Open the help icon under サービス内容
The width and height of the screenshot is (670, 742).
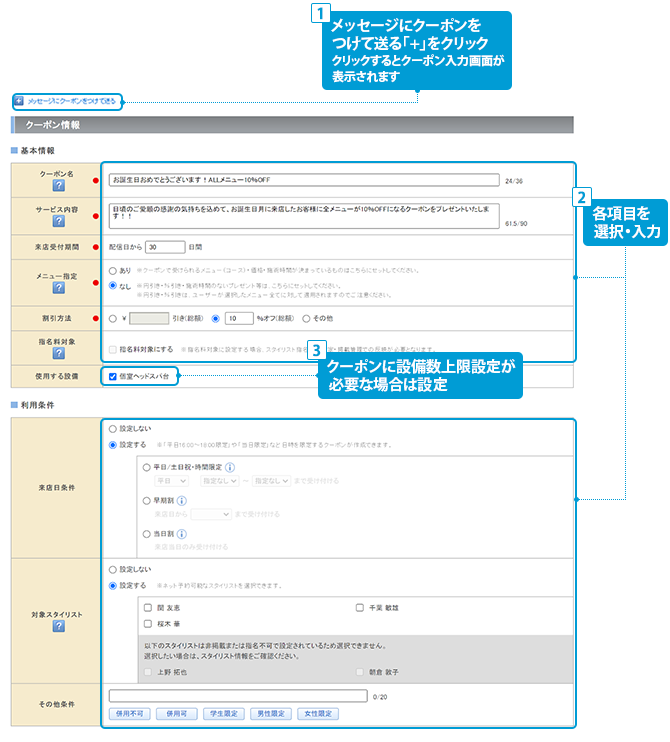59,222
